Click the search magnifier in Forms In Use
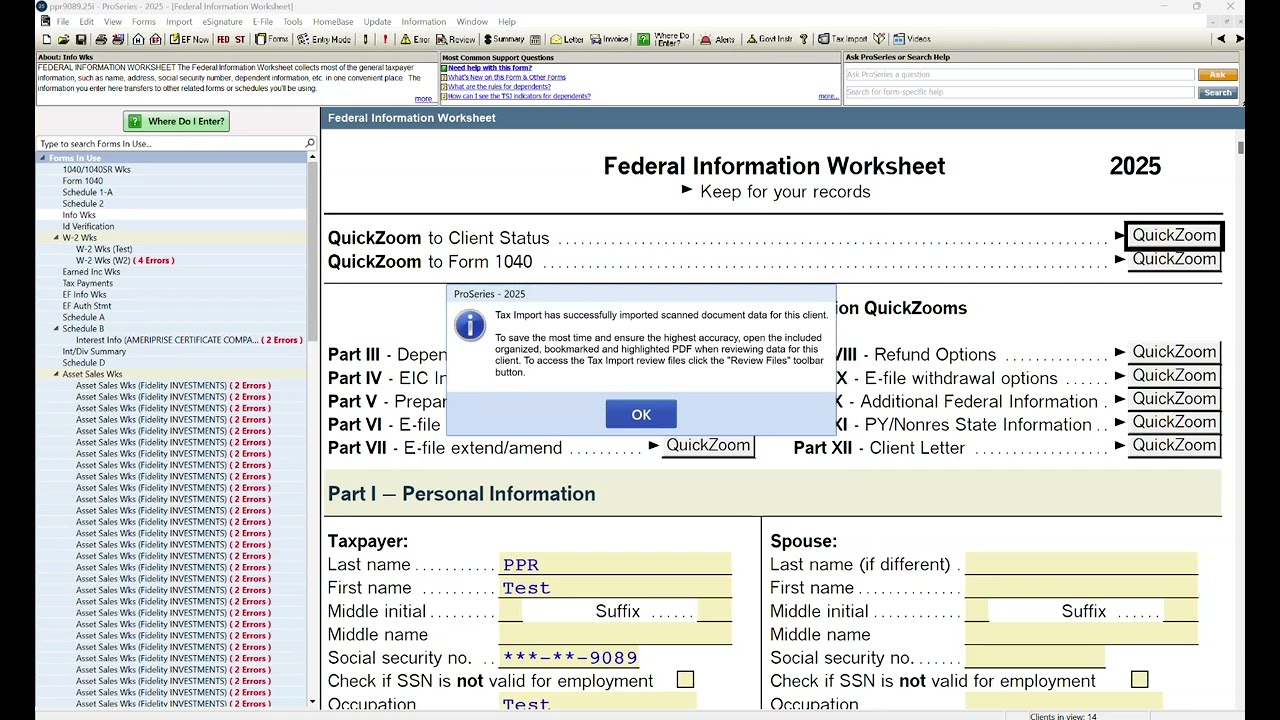Screen dimensions: 1280x720 (x=310, y=143)
